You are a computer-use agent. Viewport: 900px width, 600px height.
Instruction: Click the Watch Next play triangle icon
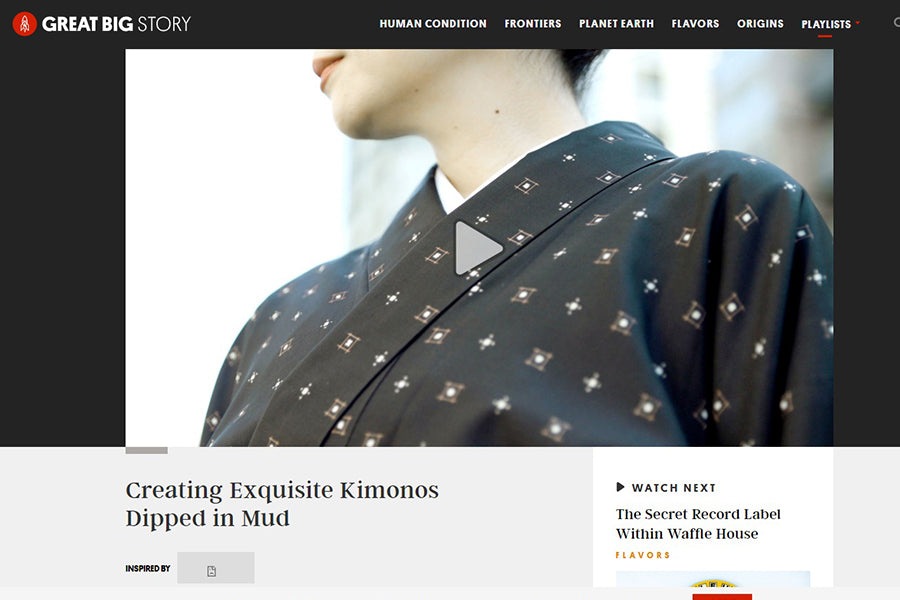coord(620,487)
